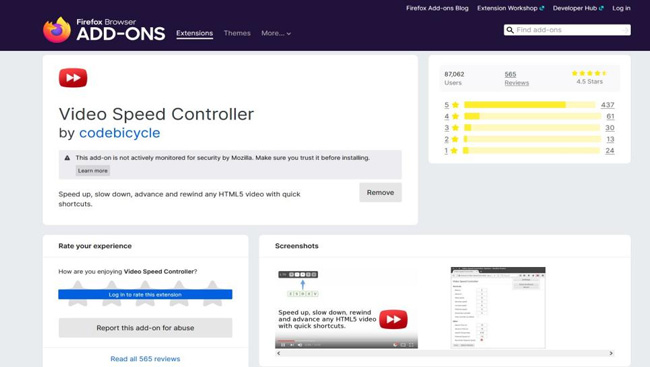The image size is (650, 367).
Task: Filter by 2 star reviews row
Action: pyautogui.click(x=529, y=139)
